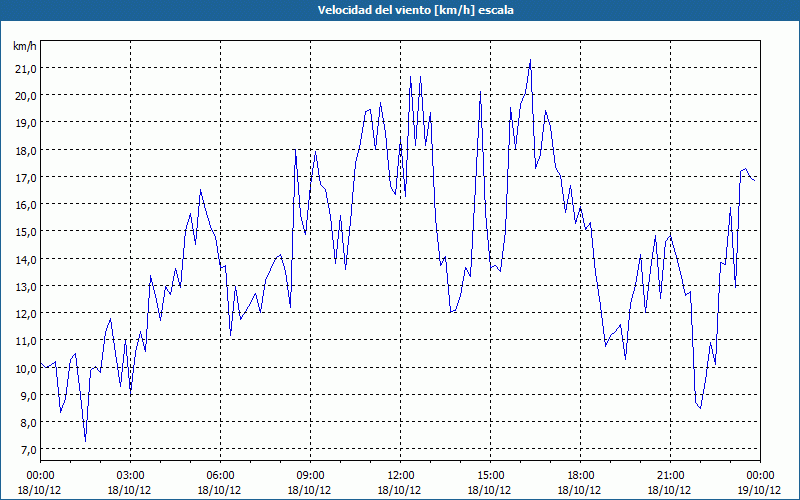Click the '18:00' time label
800x500 pixels.
coord(581,476)
